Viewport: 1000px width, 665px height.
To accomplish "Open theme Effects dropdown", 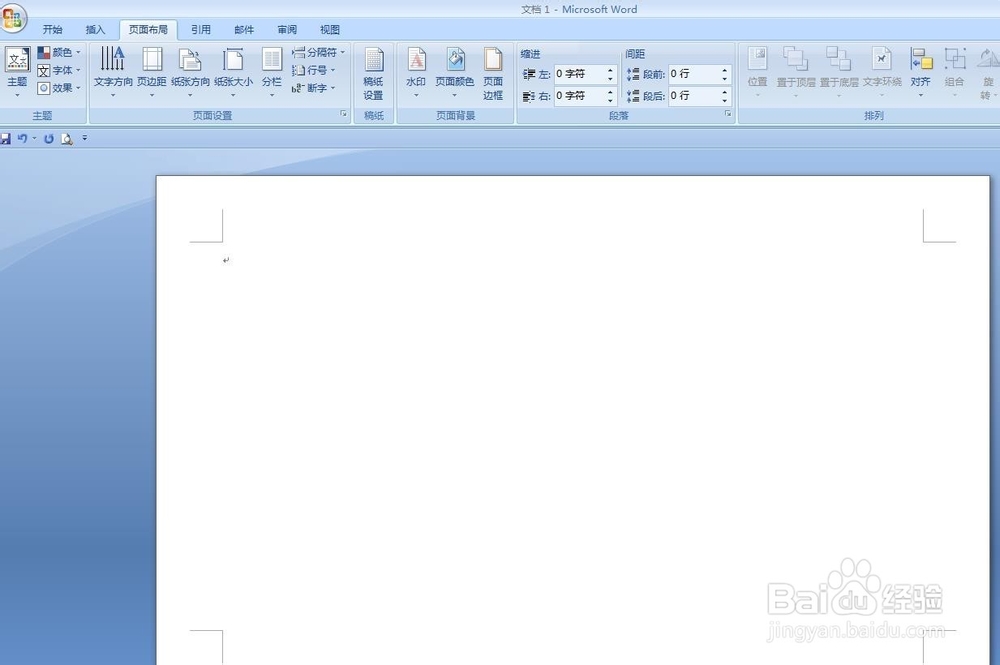I will coord(59,88).
